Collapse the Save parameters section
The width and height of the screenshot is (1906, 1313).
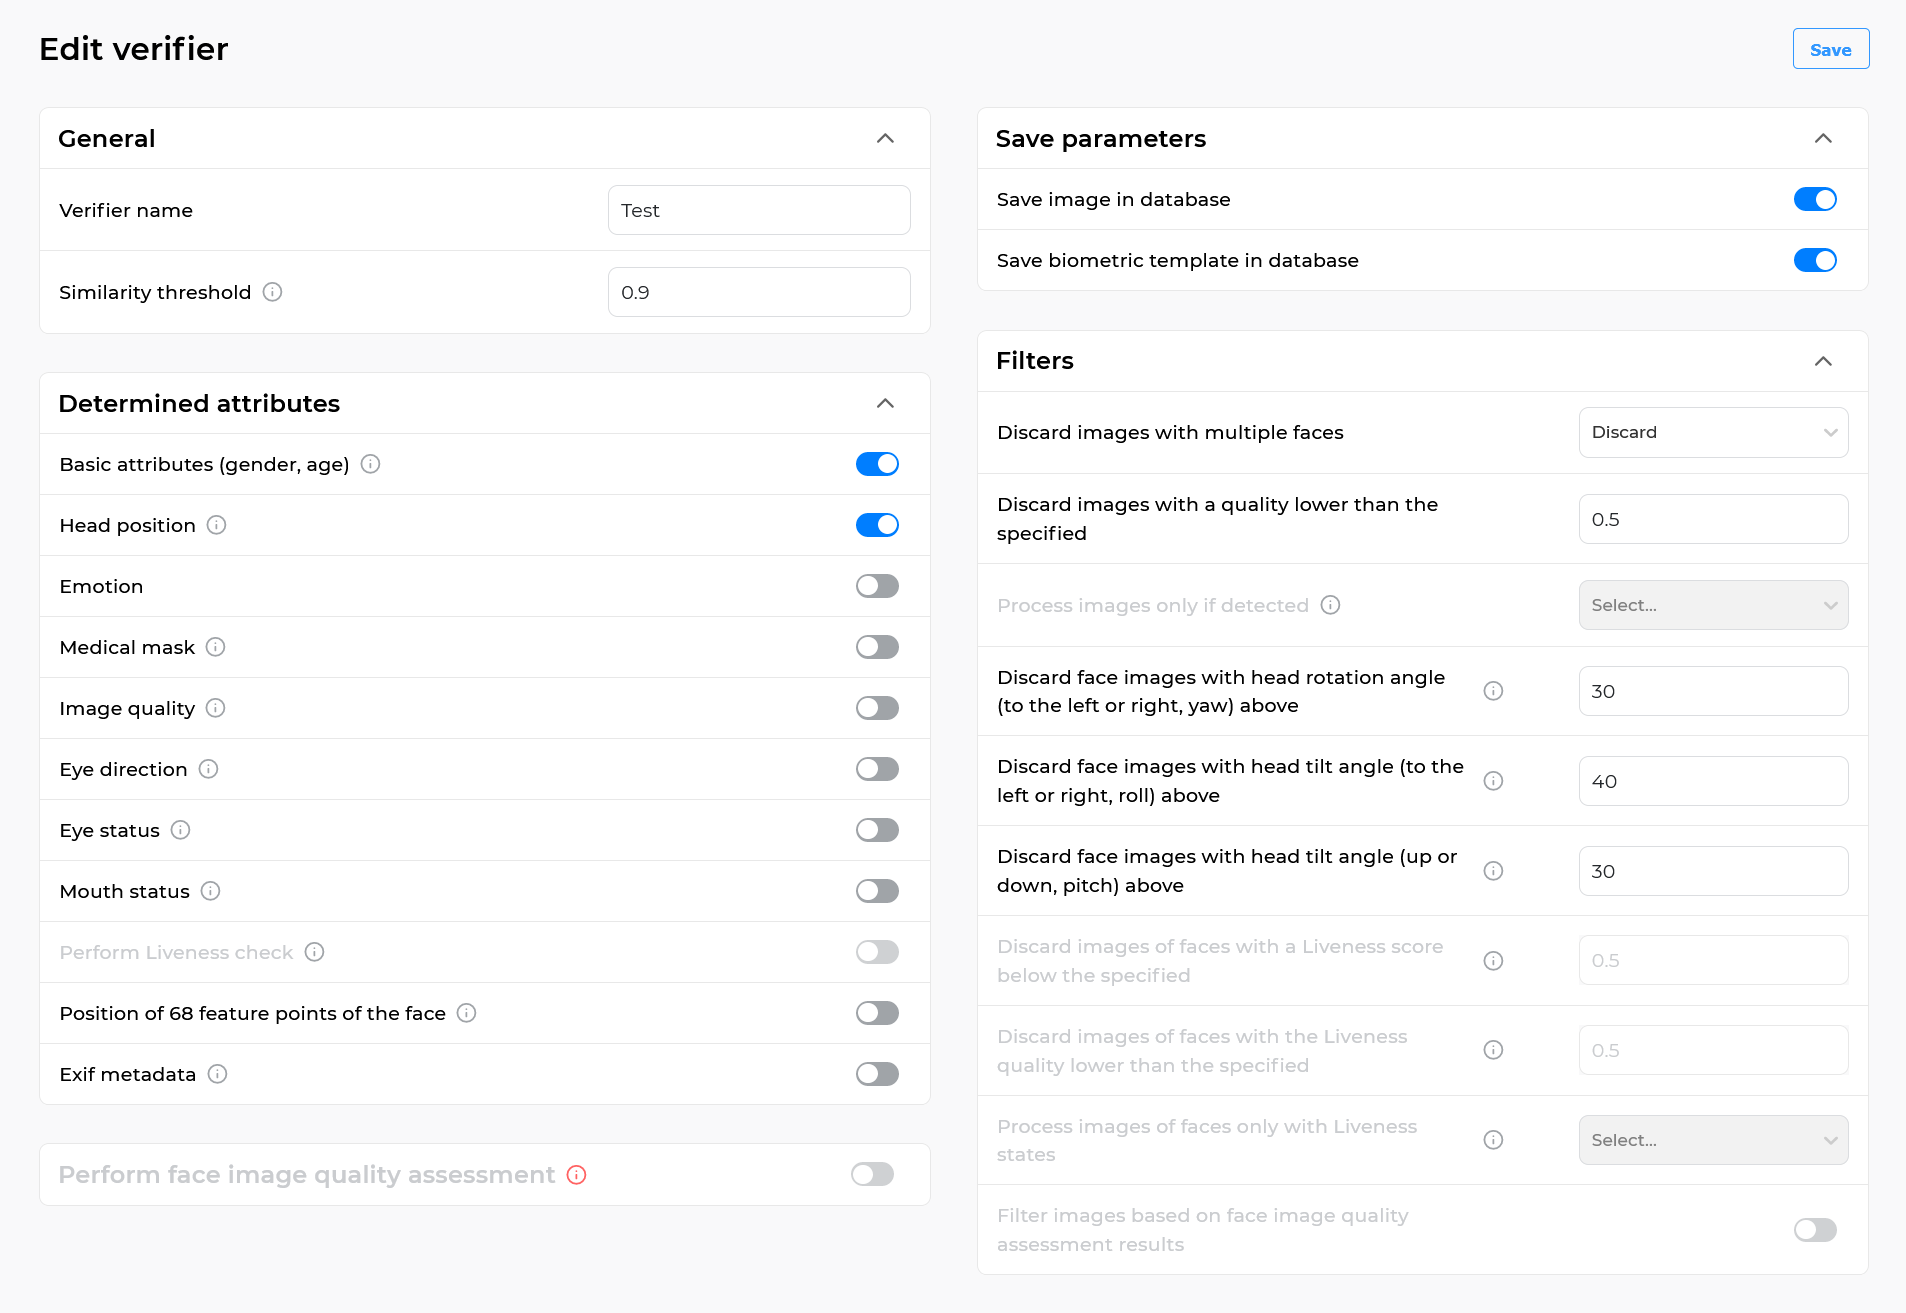(x=1823, y=138)
